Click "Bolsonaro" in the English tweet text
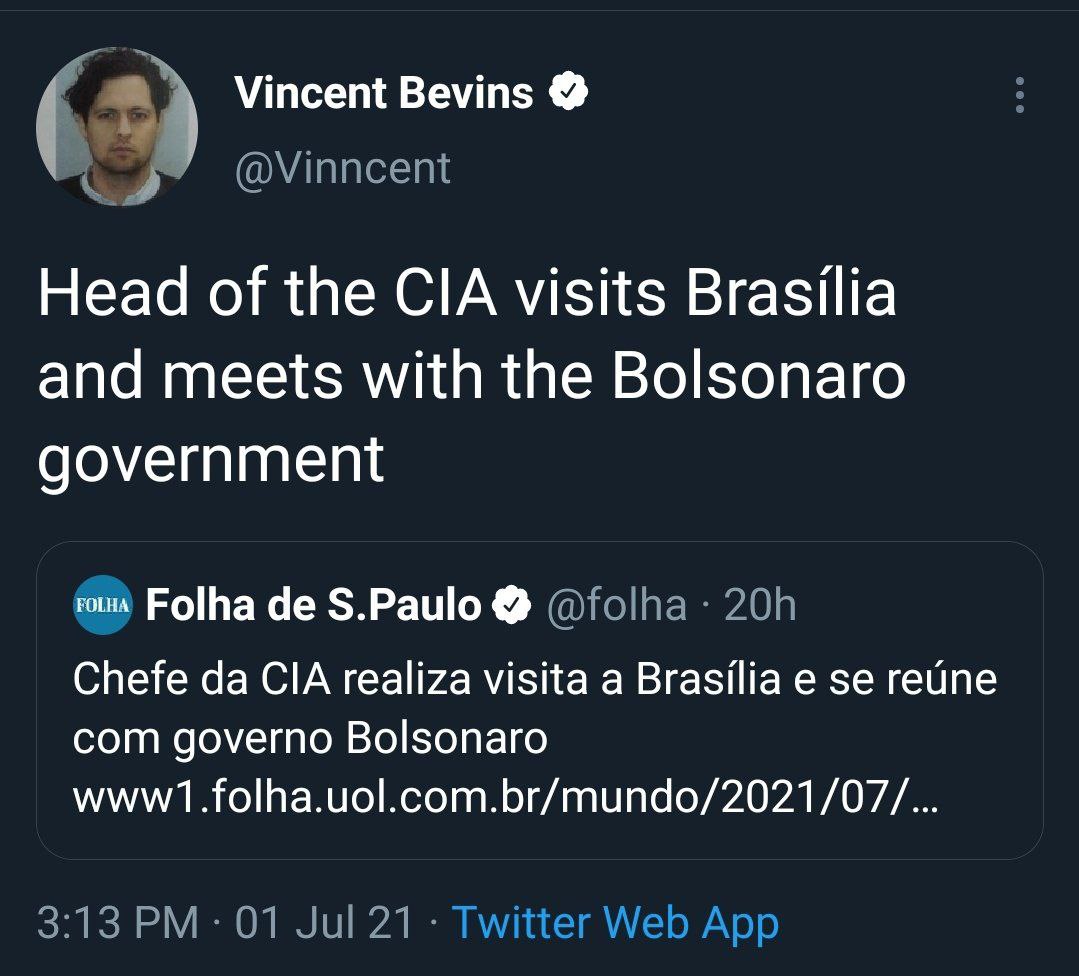 point(758,378)
